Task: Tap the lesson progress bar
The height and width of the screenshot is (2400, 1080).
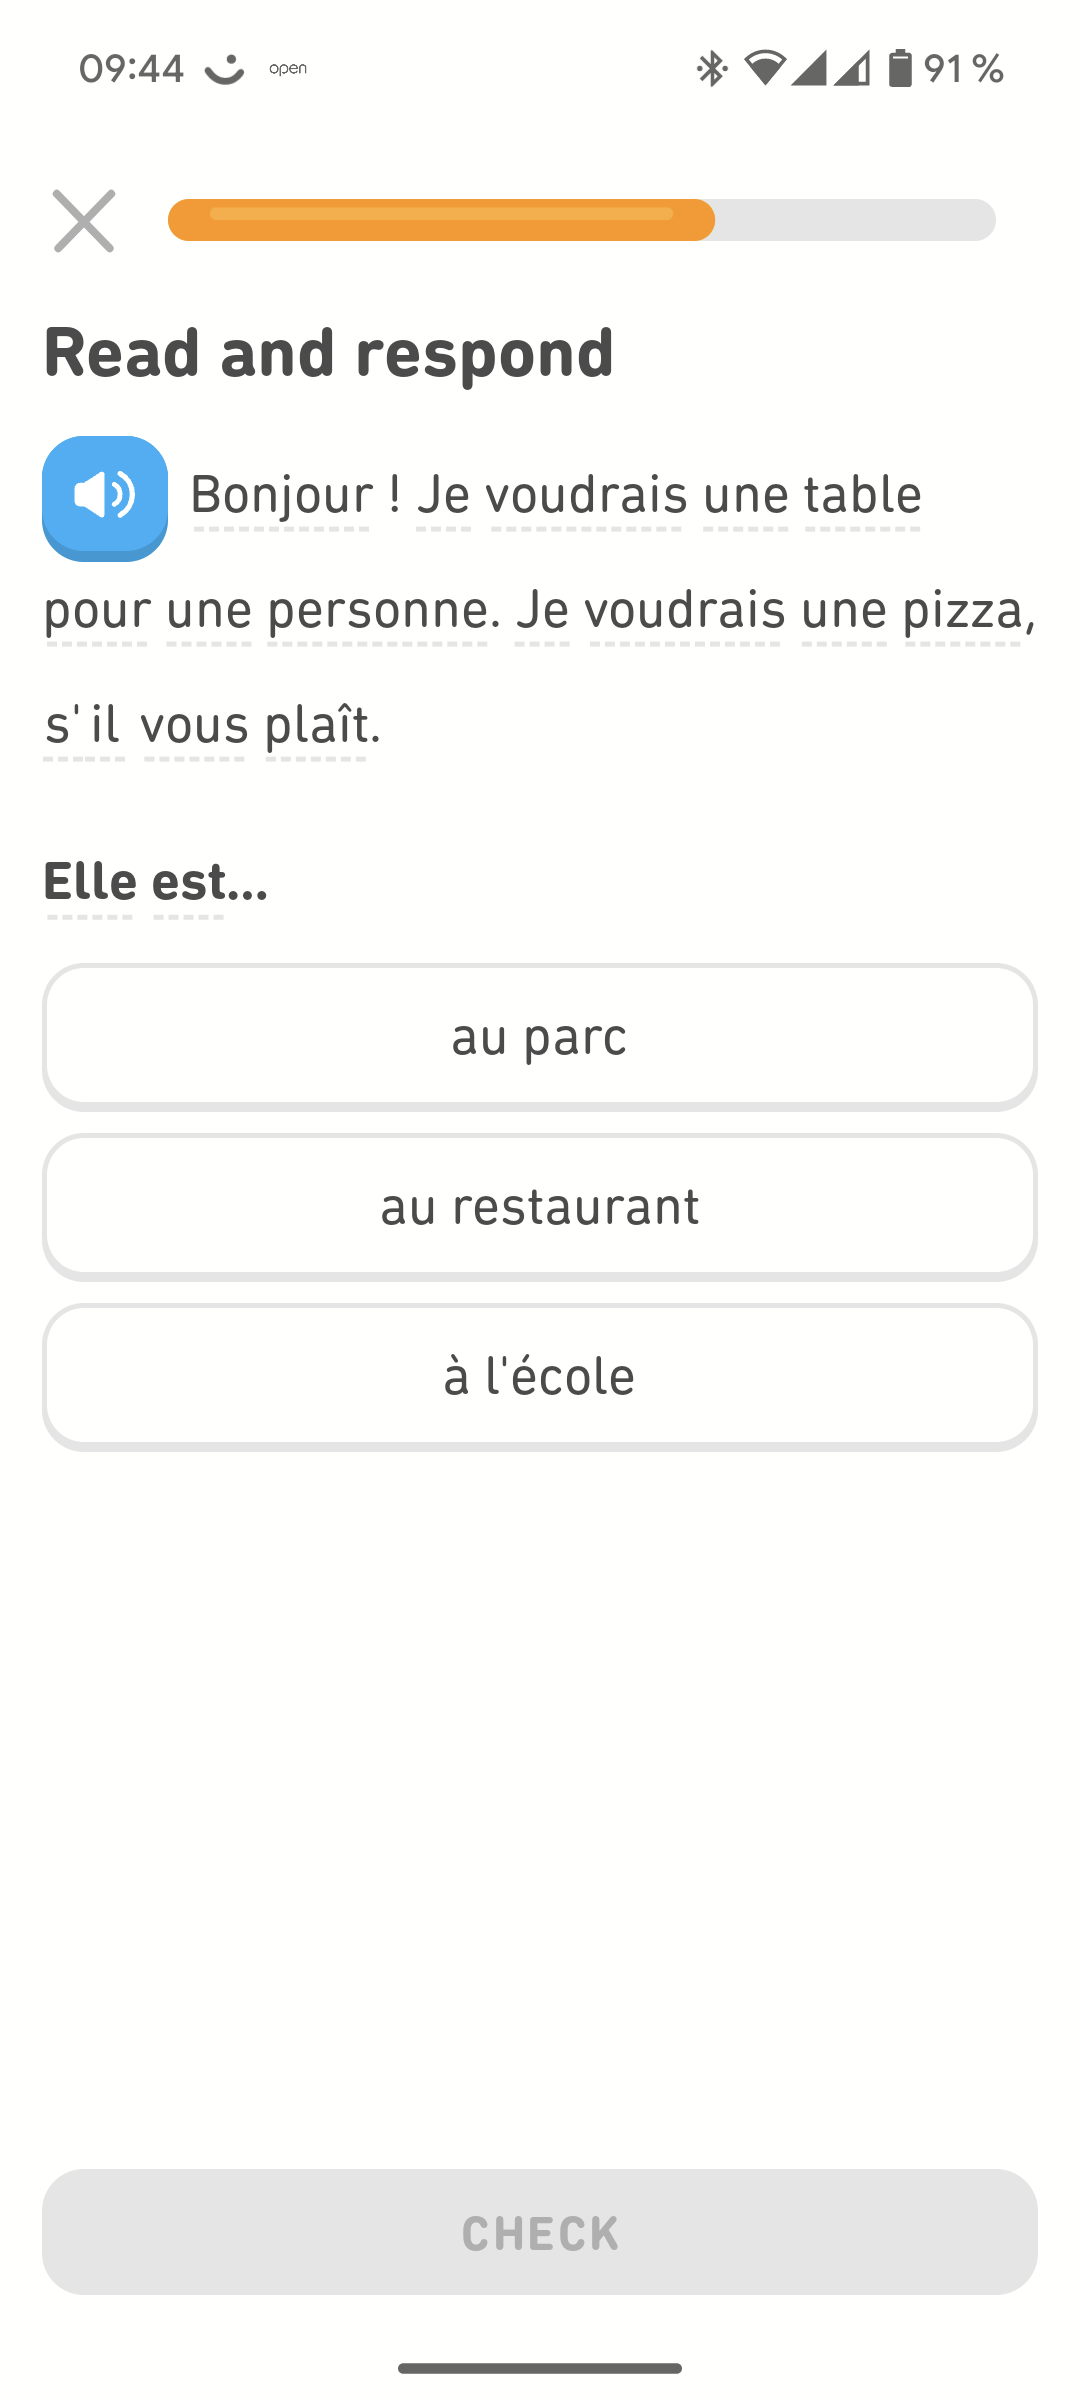Action: point(581,220)
